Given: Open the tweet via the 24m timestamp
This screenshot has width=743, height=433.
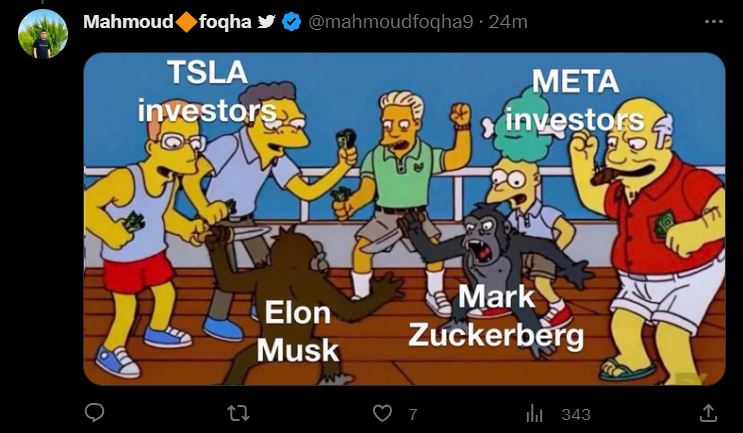Looking at the screenshot, I should click(x=508, y=22).
